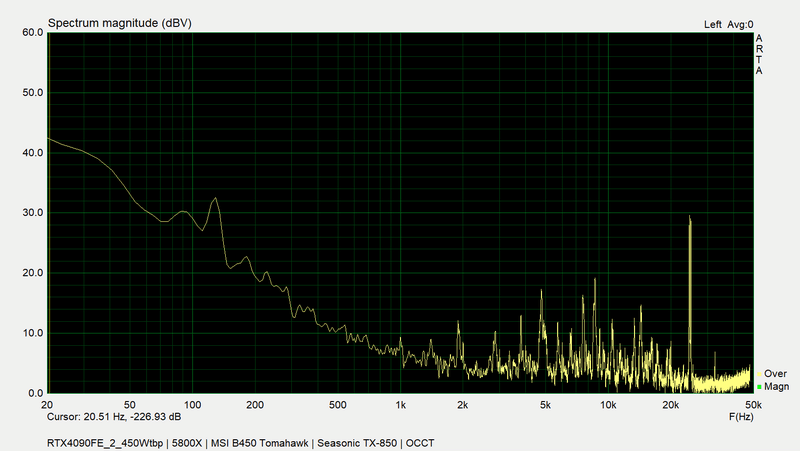Click the 50k frequency axis label
The image size is (800, 451).
pos(753,405)
